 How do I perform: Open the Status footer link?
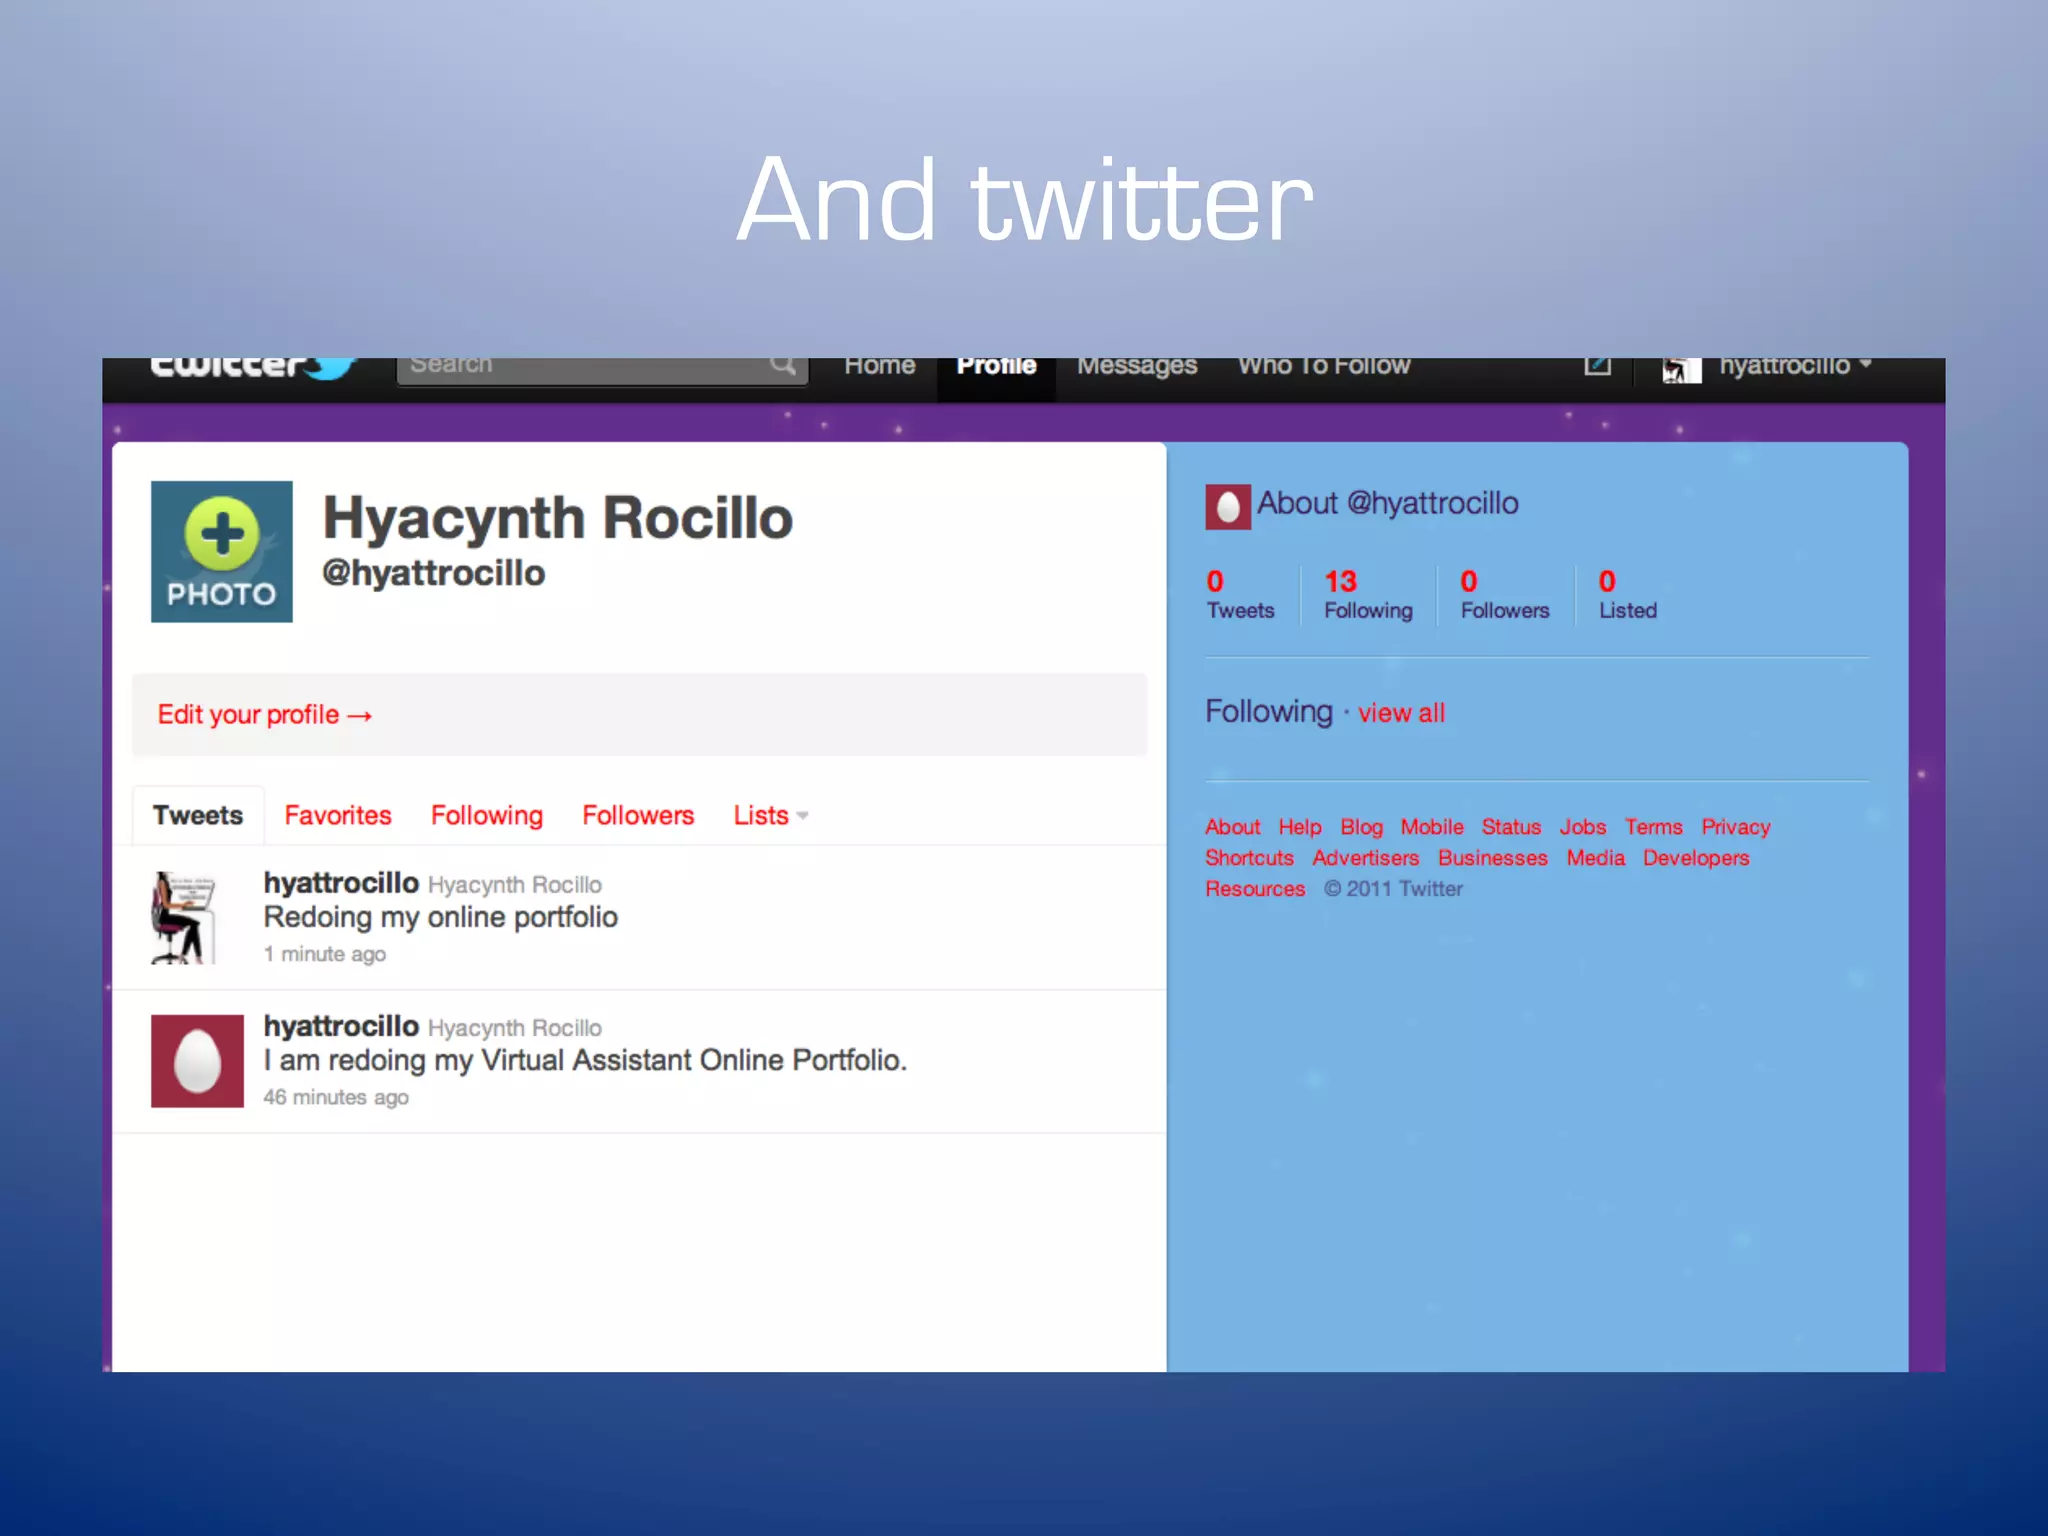click(x=1511, y=827)
